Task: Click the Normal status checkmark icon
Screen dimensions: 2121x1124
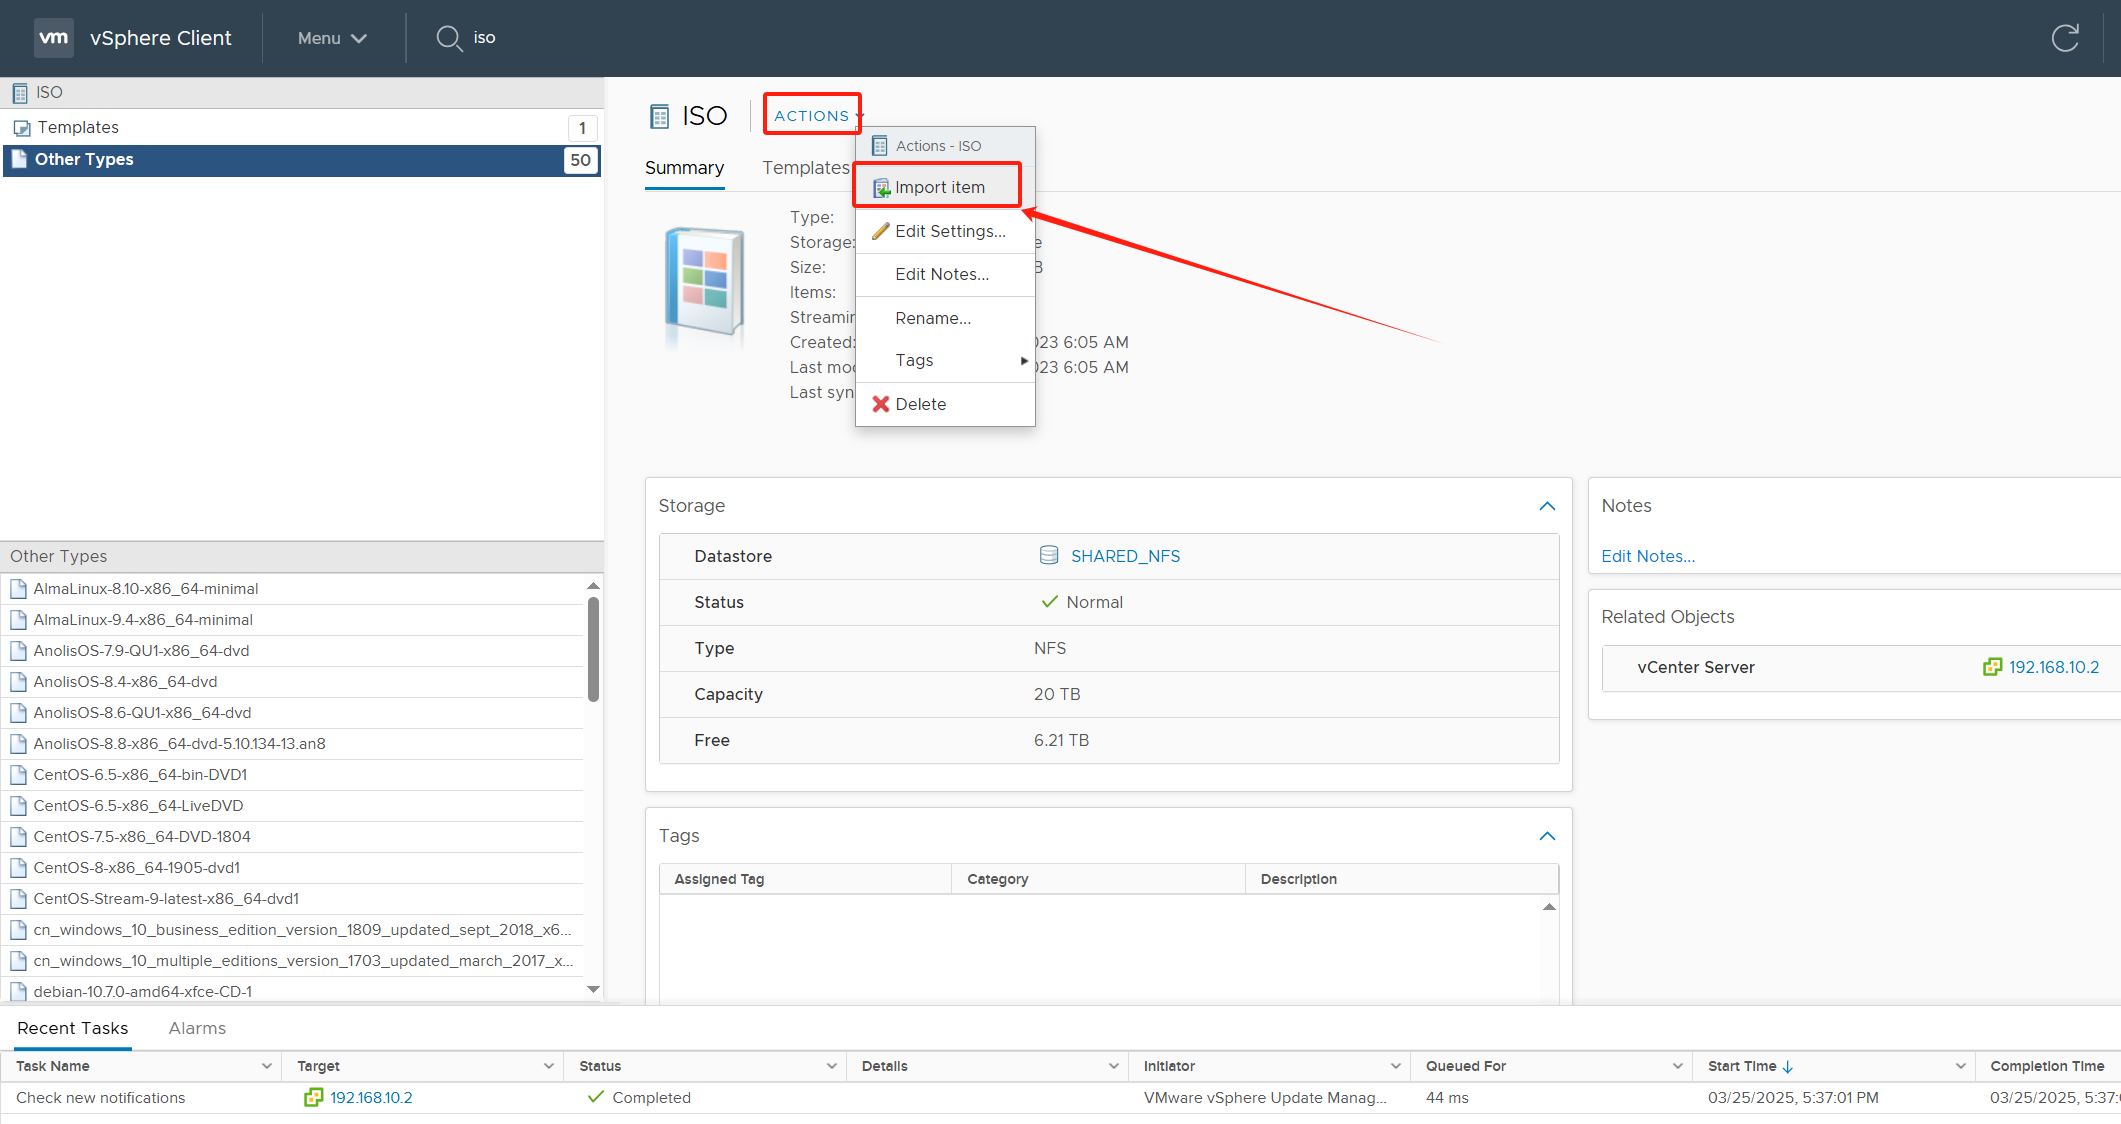Action: pyautogui.click(x=1049, y=602)
